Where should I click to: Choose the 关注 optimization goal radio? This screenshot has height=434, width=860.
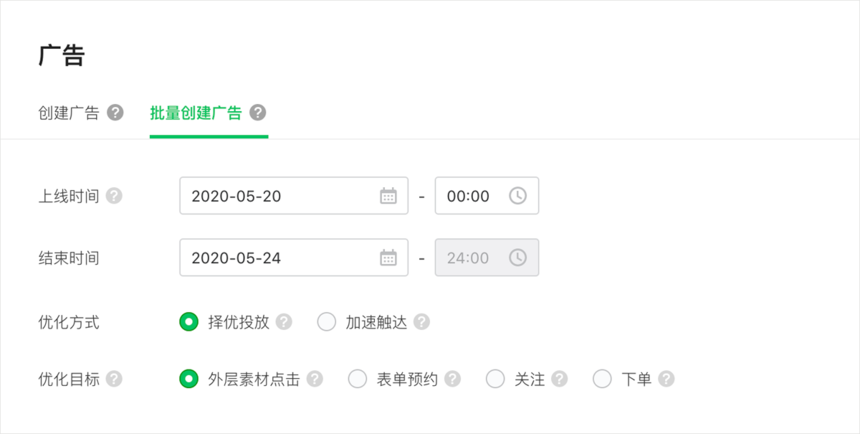click(495, 379)
